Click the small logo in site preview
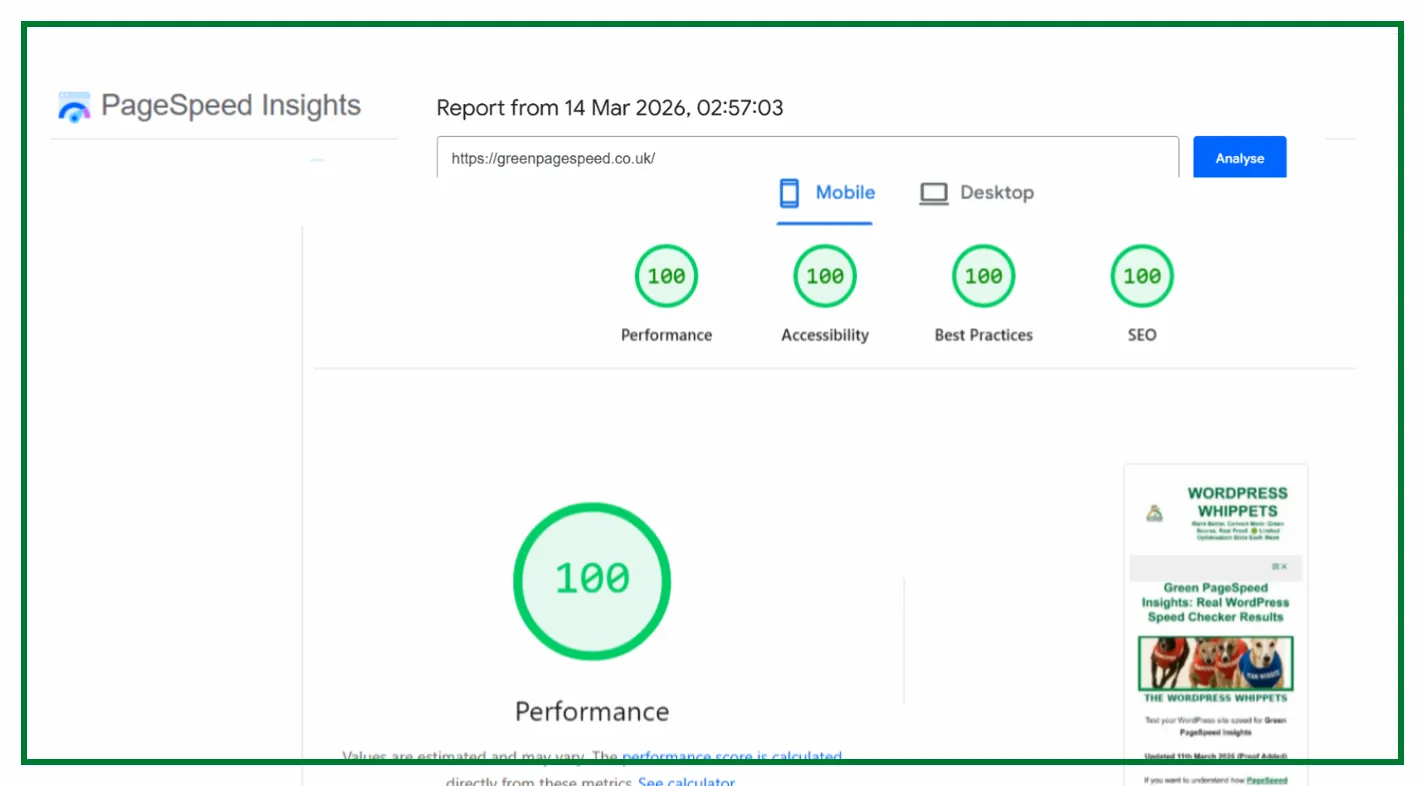 [1155, 514]
